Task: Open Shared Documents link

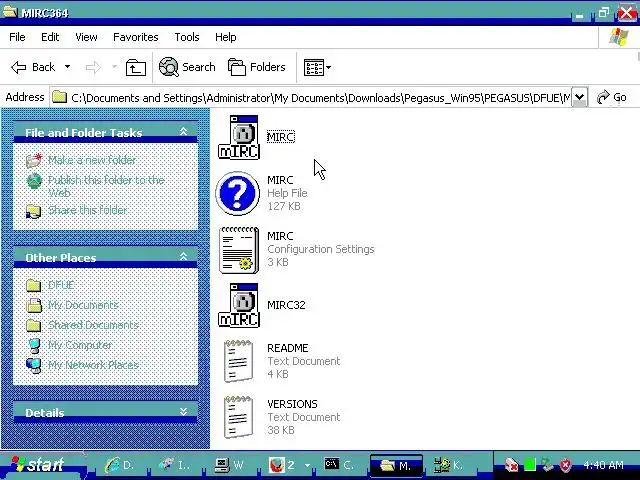Action: point(93,325)
